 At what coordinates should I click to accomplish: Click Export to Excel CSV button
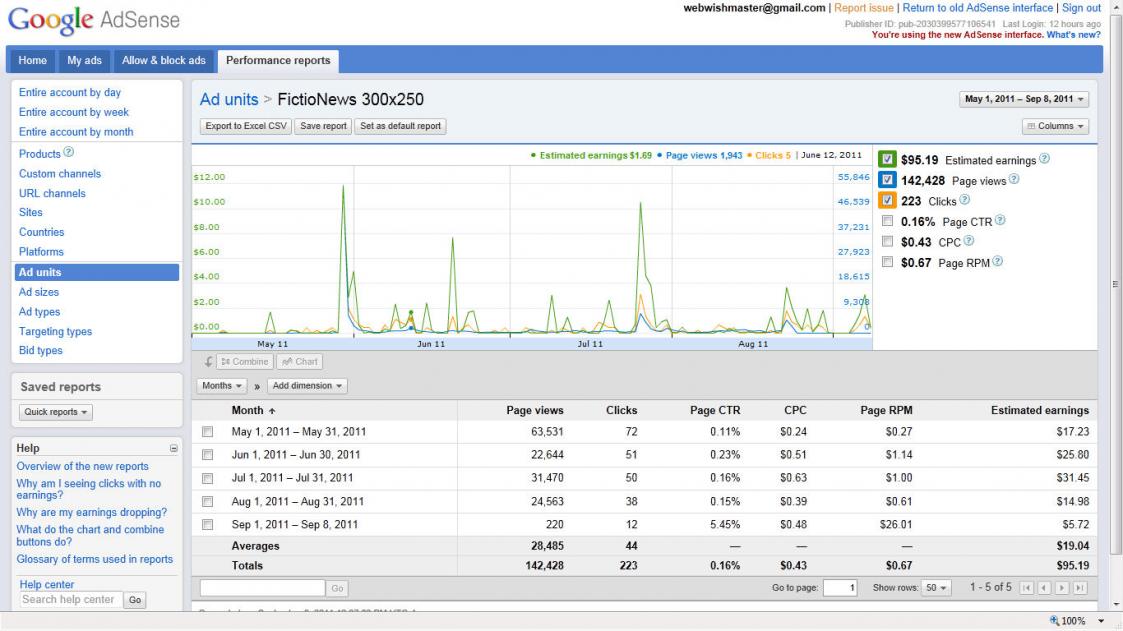pyautogui.click(x=246, y=126)
